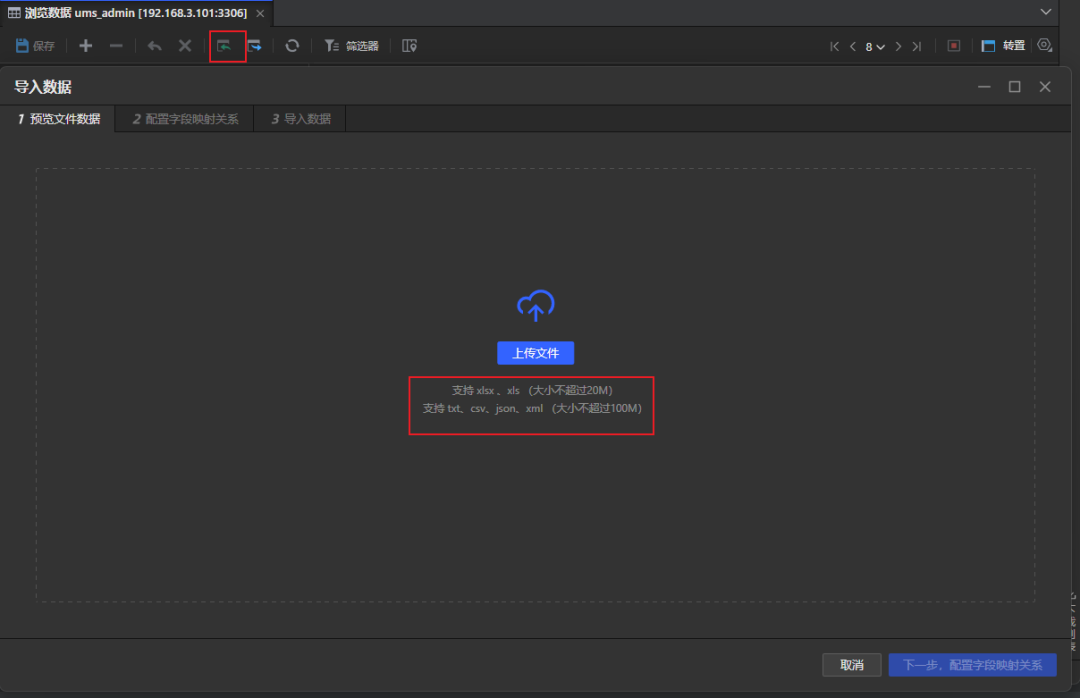The height and width of the screenshot is (698, 1080).
Task: Click the refresh data icon
Action: point(292,46)
